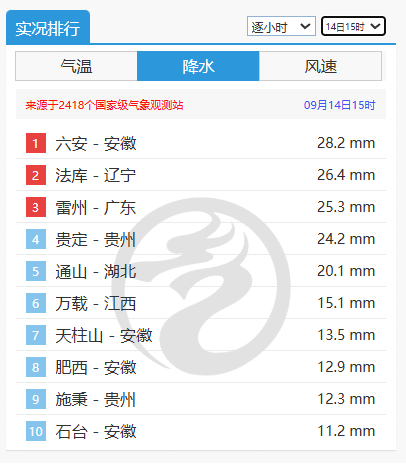Switch to the 气温 tab
The image size is (406, 467).
(x=76, y=66)
